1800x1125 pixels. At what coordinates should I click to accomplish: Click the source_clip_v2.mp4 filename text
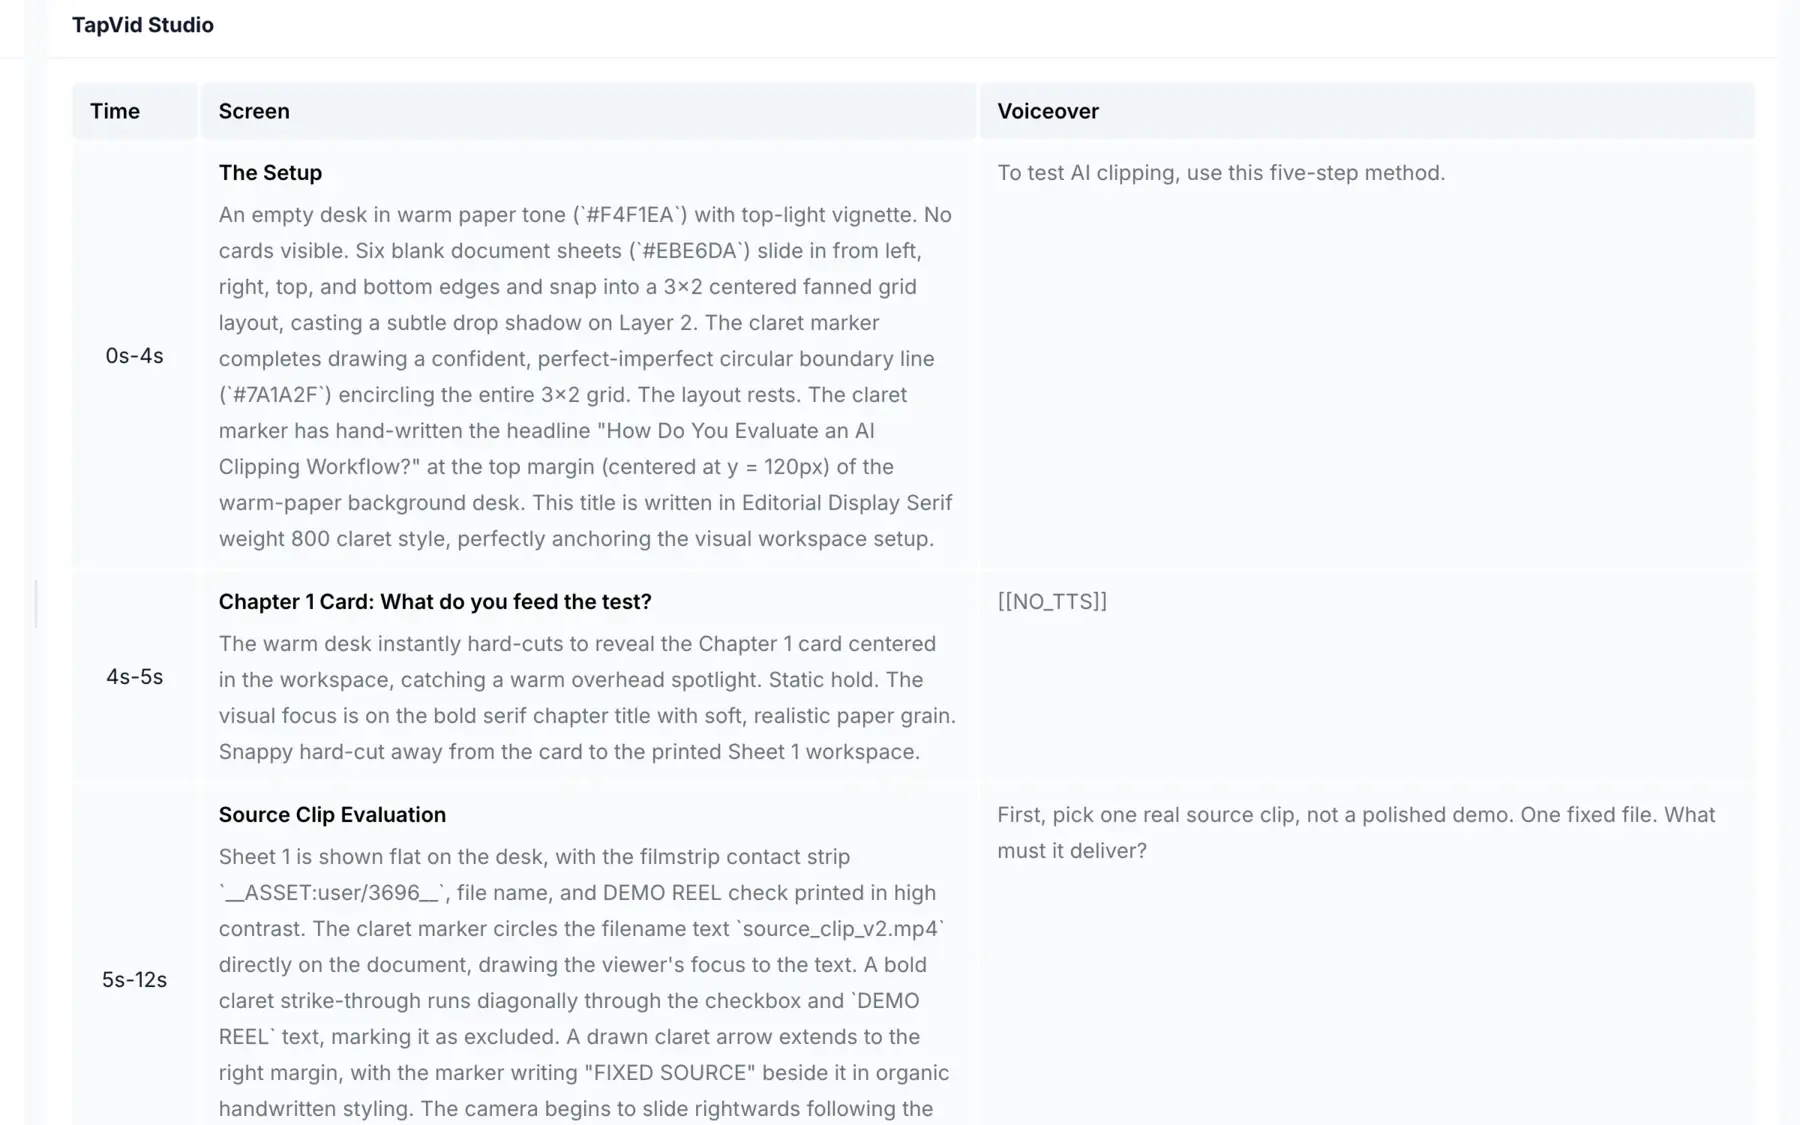(x=840, y=929)
